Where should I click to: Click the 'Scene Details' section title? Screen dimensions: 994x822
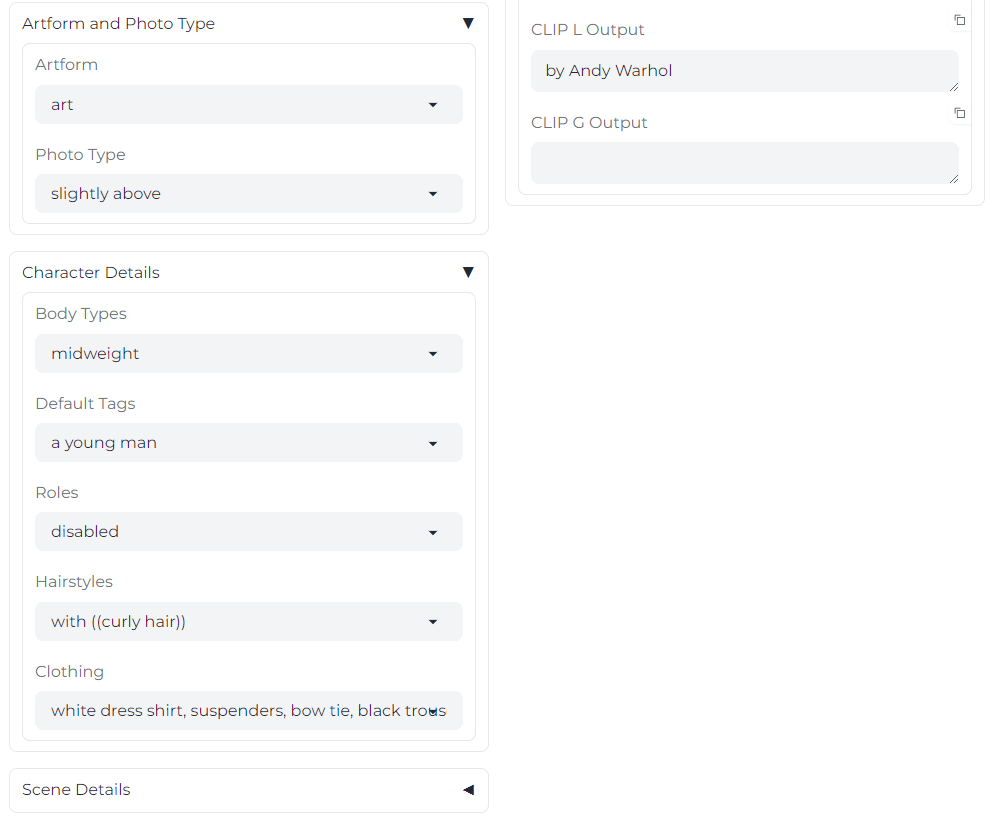click(x=77, y=790)
